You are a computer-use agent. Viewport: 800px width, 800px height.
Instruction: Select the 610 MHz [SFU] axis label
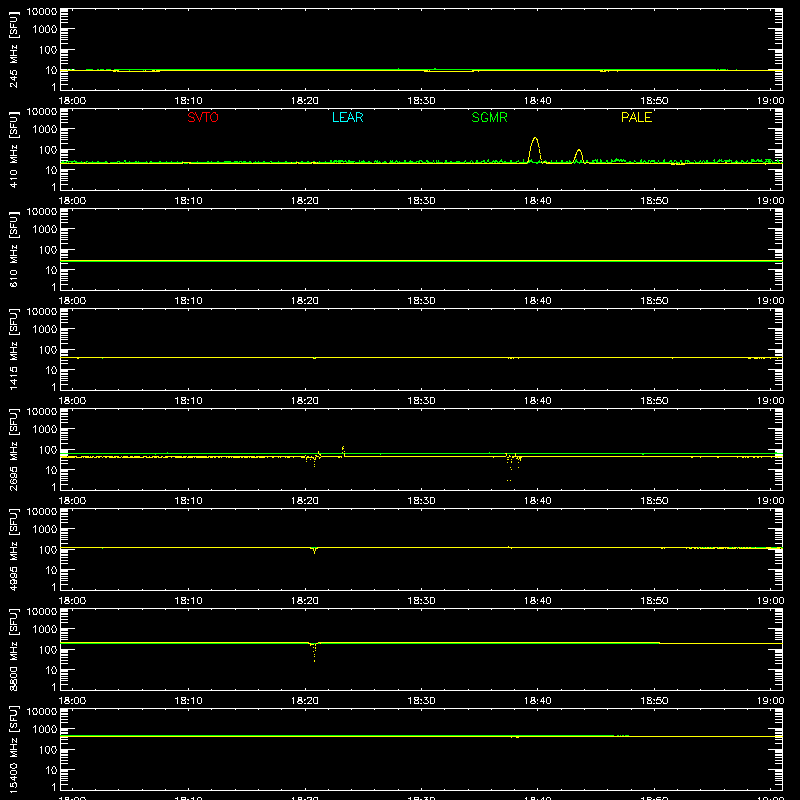pyautogui.click(x=13, y=249)
